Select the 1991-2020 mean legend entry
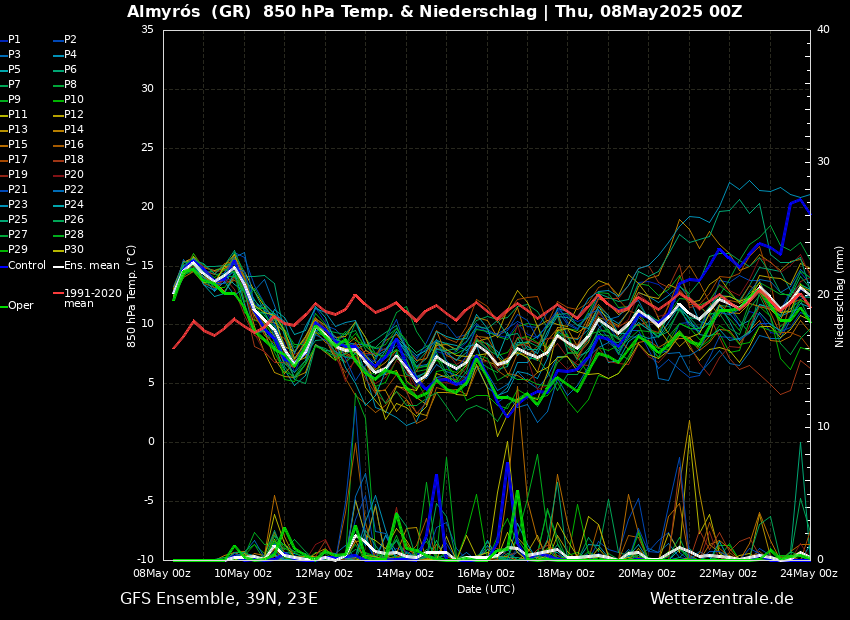This screenshot has height=620, width=850. pyautogui.click(x=92, y=298)
